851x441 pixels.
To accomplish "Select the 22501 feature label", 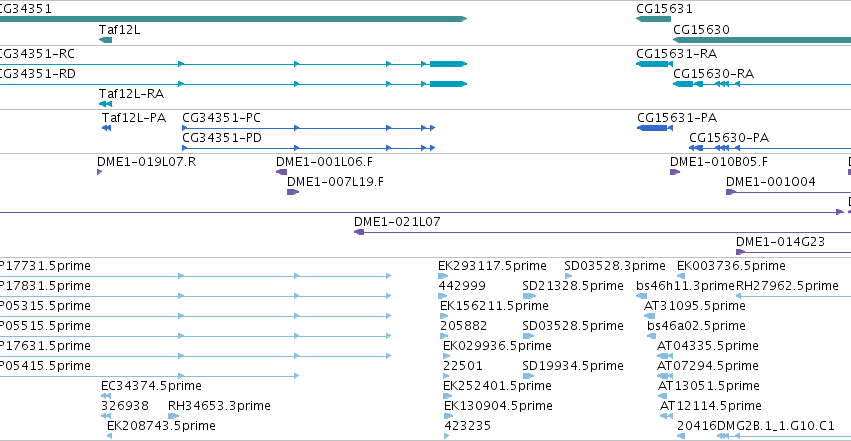I will [x=462, y=366].
